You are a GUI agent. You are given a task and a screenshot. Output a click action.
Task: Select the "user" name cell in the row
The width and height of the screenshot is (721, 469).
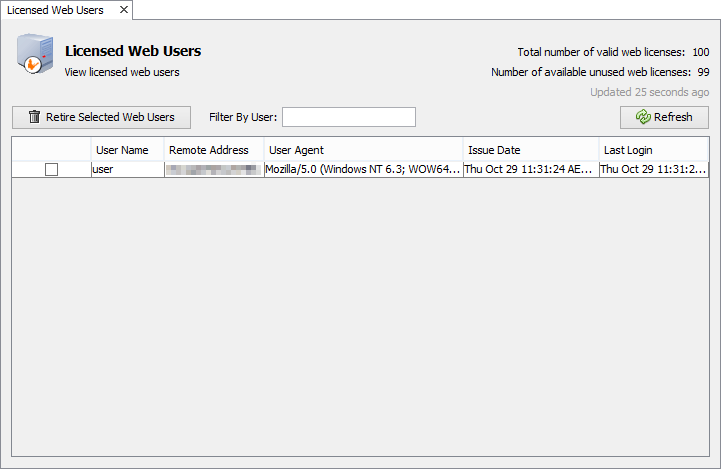click(127, 170)
